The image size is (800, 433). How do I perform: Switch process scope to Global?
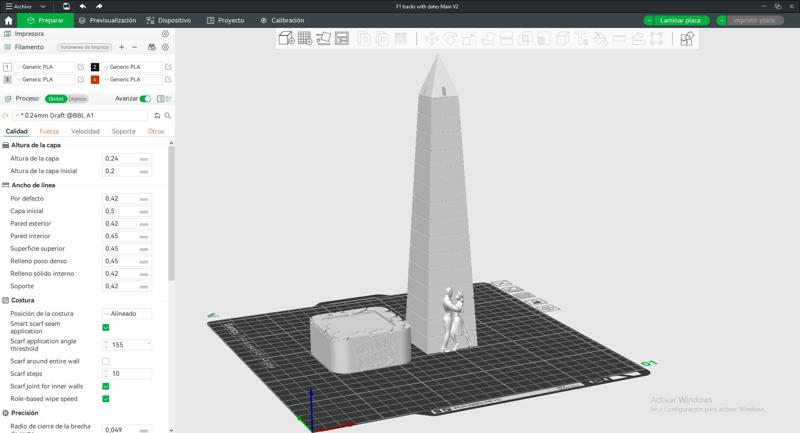point(56,99)
